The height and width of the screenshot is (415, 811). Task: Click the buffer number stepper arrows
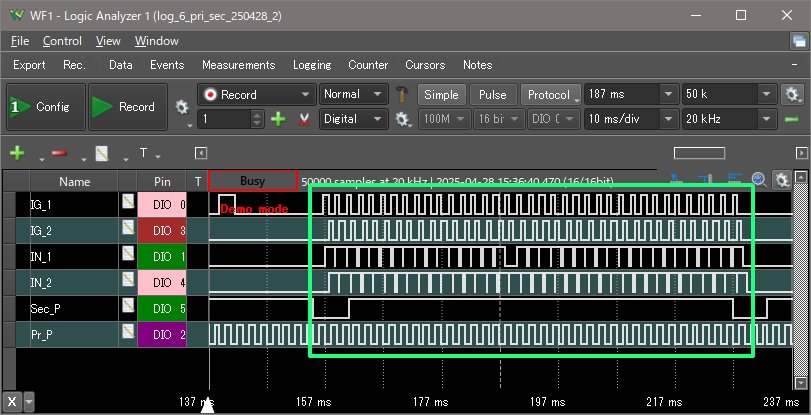(257, 120)
